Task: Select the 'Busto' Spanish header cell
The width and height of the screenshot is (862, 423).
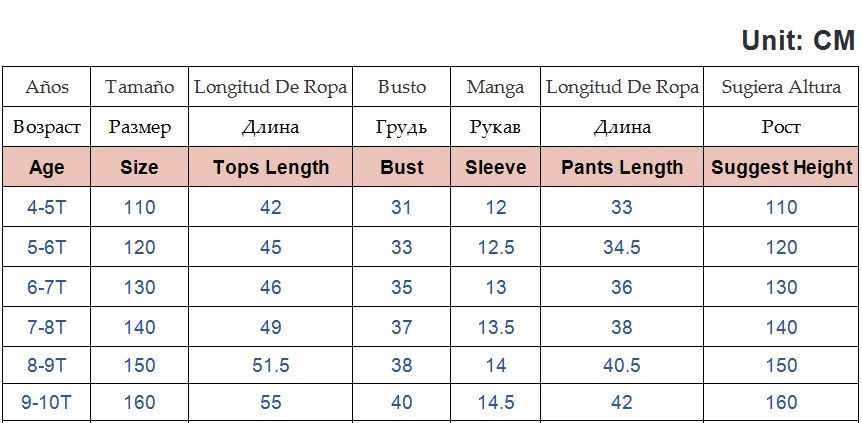Action: tap(402, 87)
